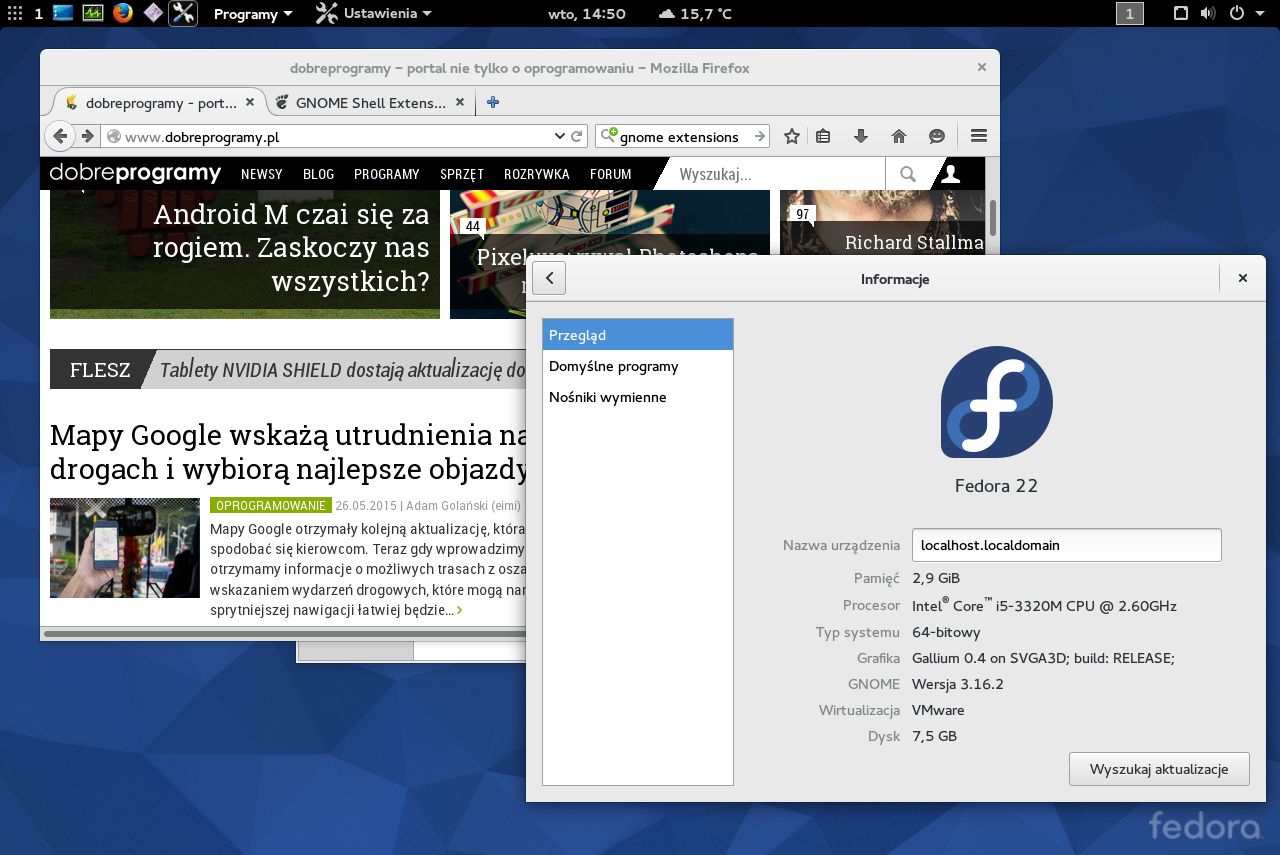Go back in Informacje window

pyautogui.click(x=549, y=279)
